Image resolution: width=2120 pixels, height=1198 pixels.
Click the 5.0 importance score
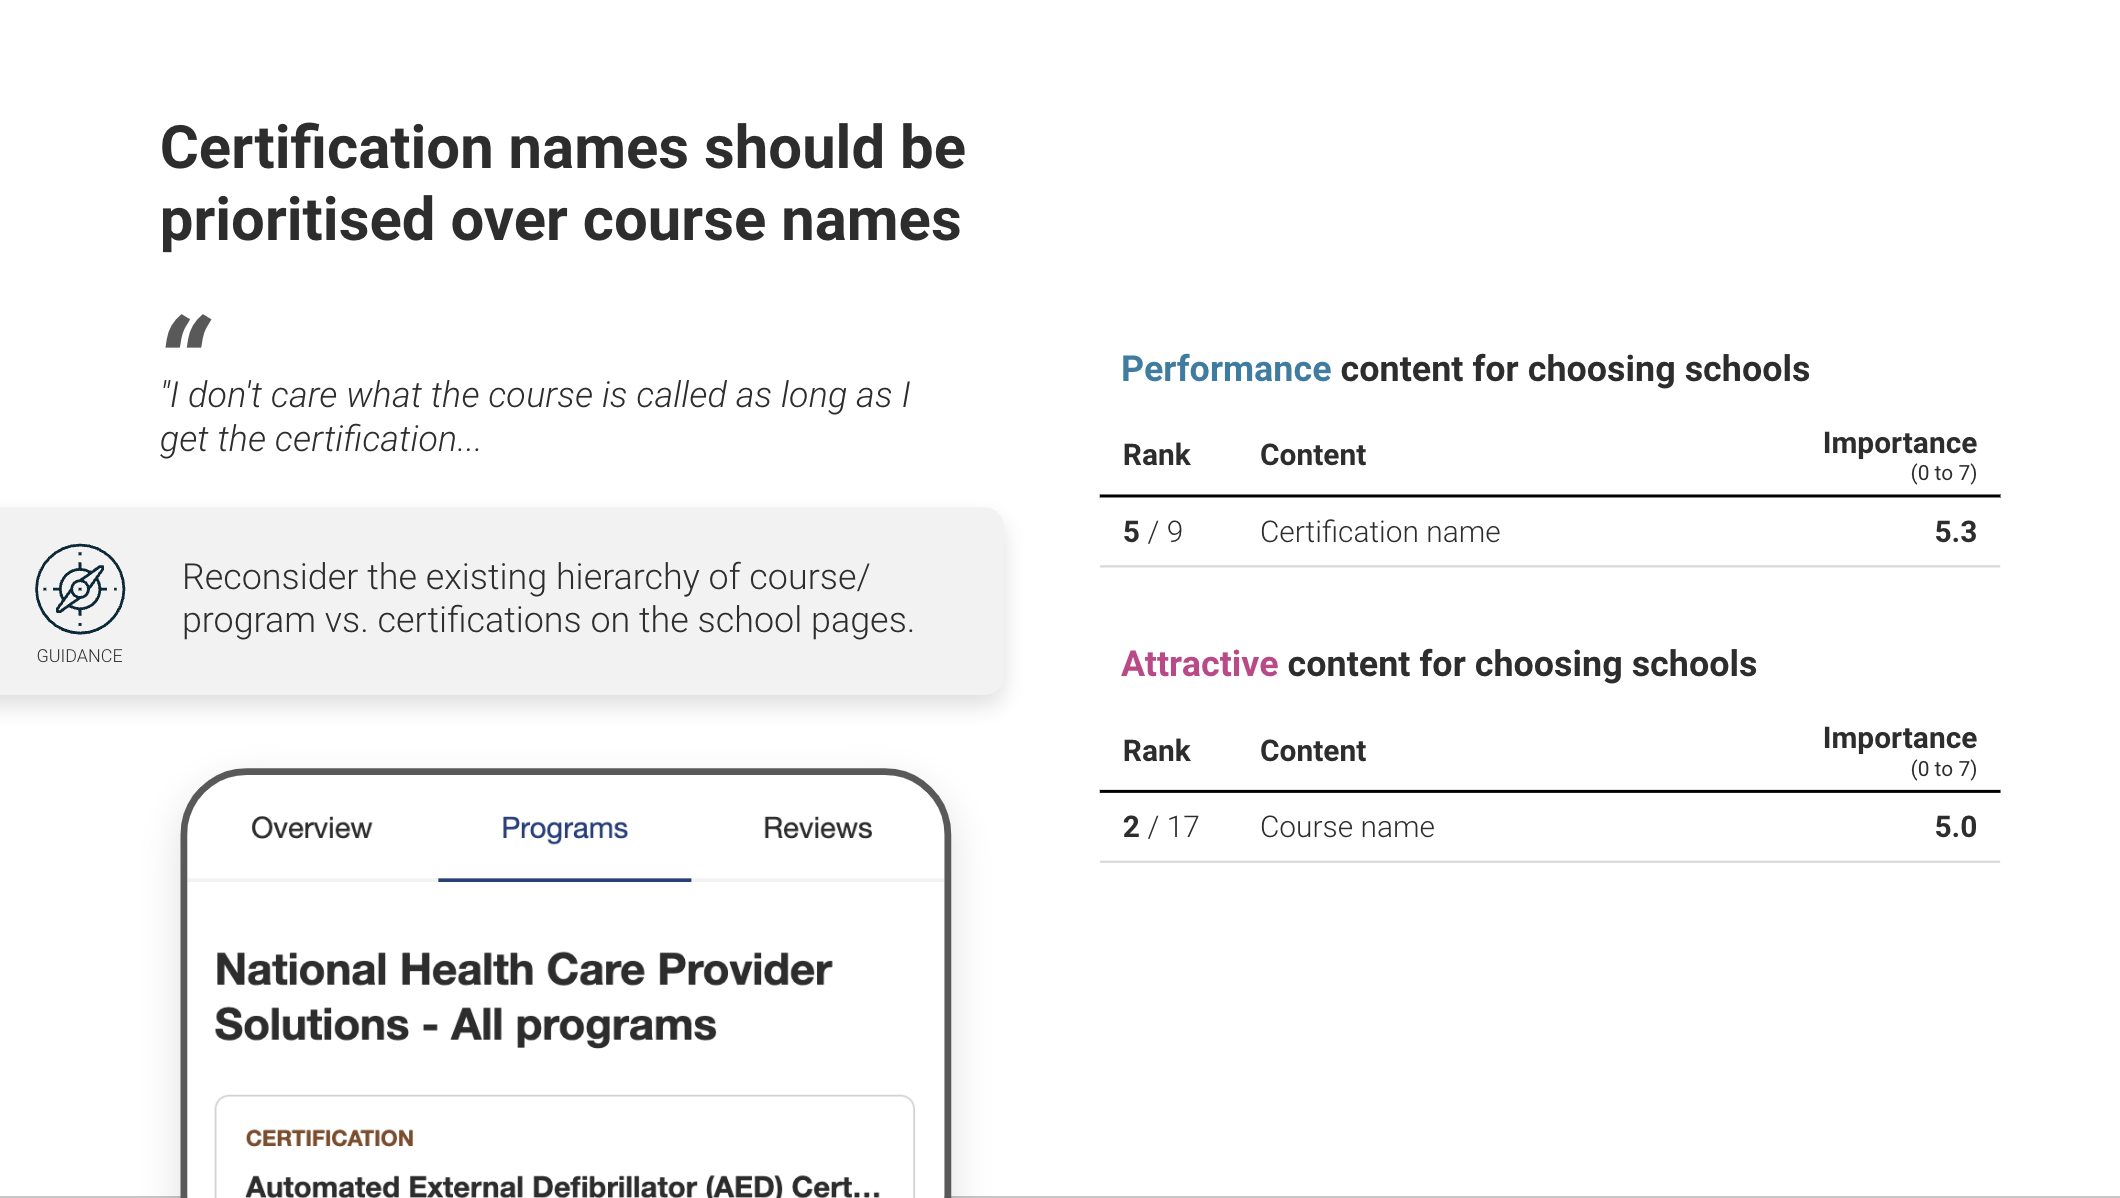click(1955, 827)
